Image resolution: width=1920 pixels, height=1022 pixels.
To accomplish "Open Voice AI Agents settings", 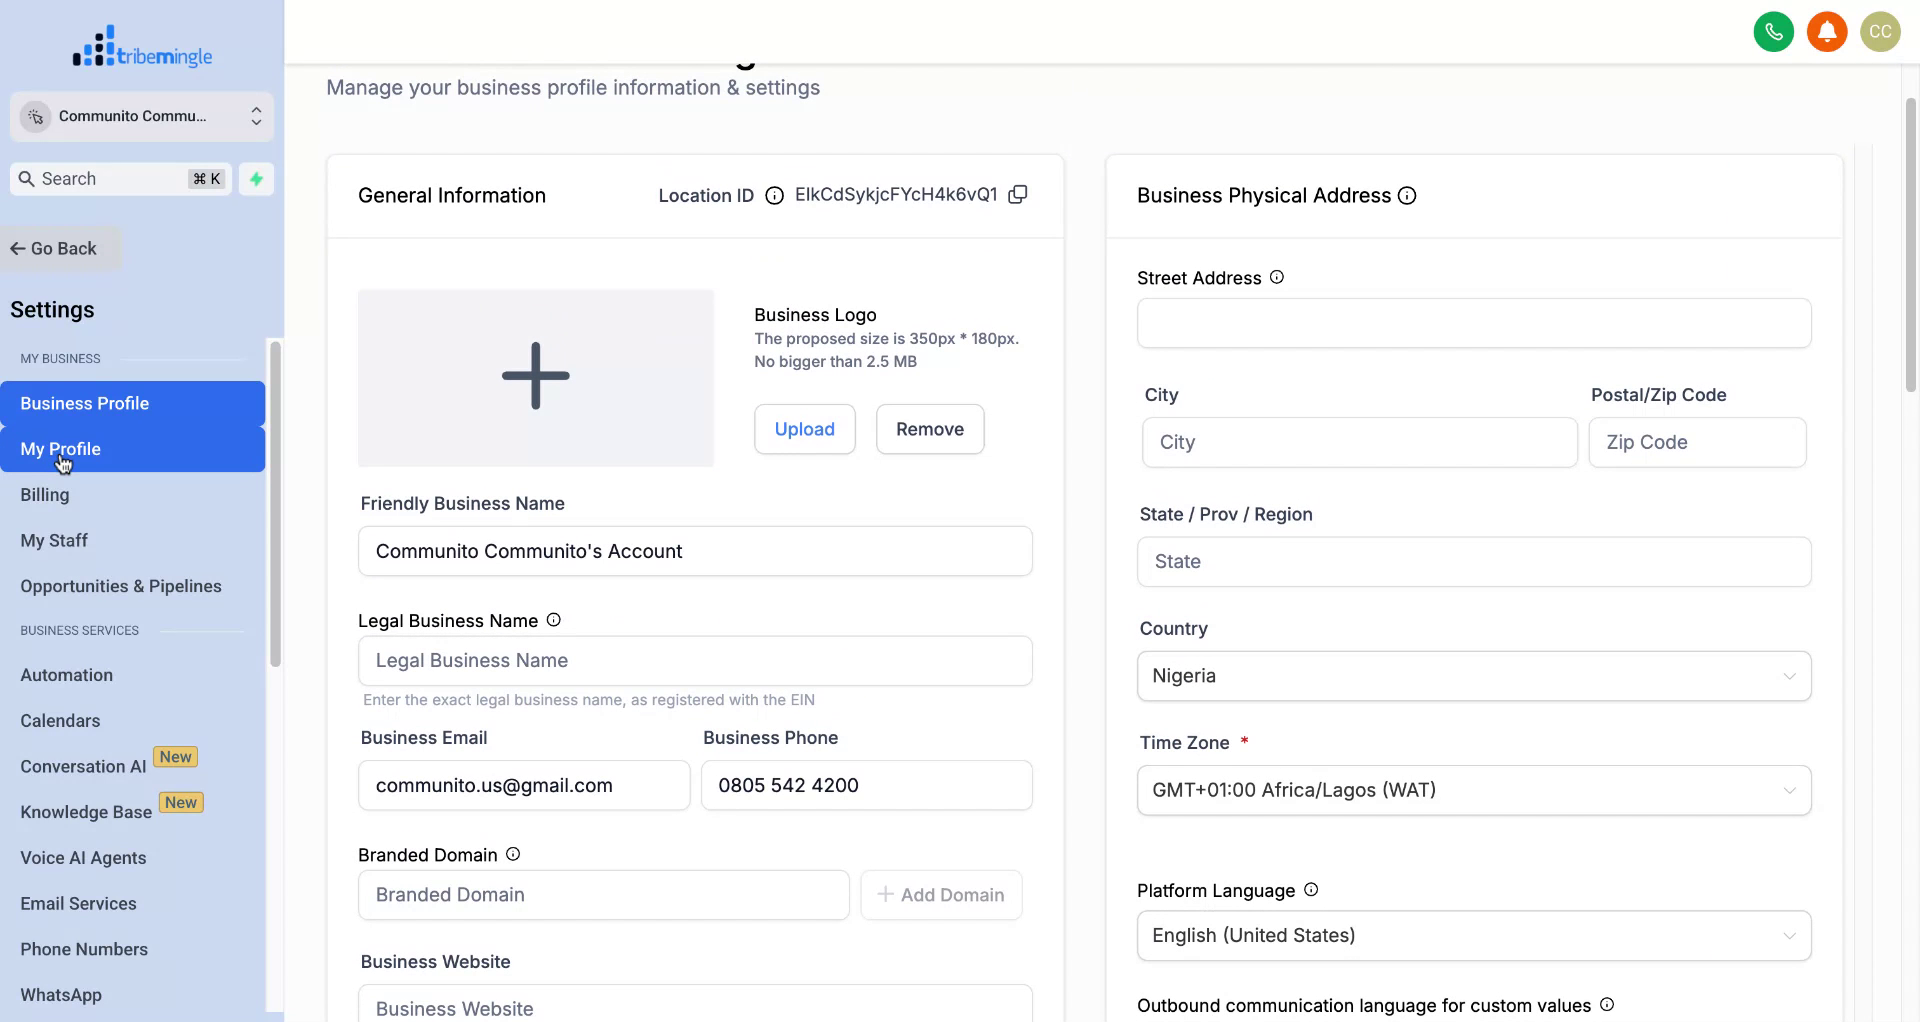I will [x=83, y=857].
